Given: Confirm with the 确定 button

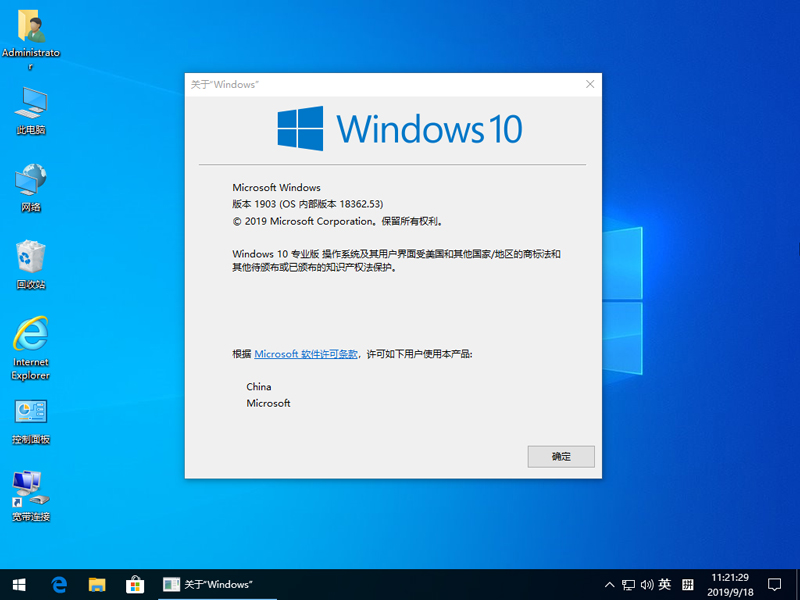Looking at the screenshot, I should tap(561, 456).
